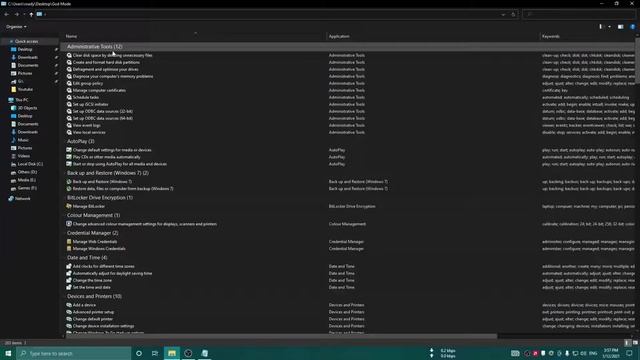
Task: Open the recent locations dropdown arrow
Action: tap(24, 14)
